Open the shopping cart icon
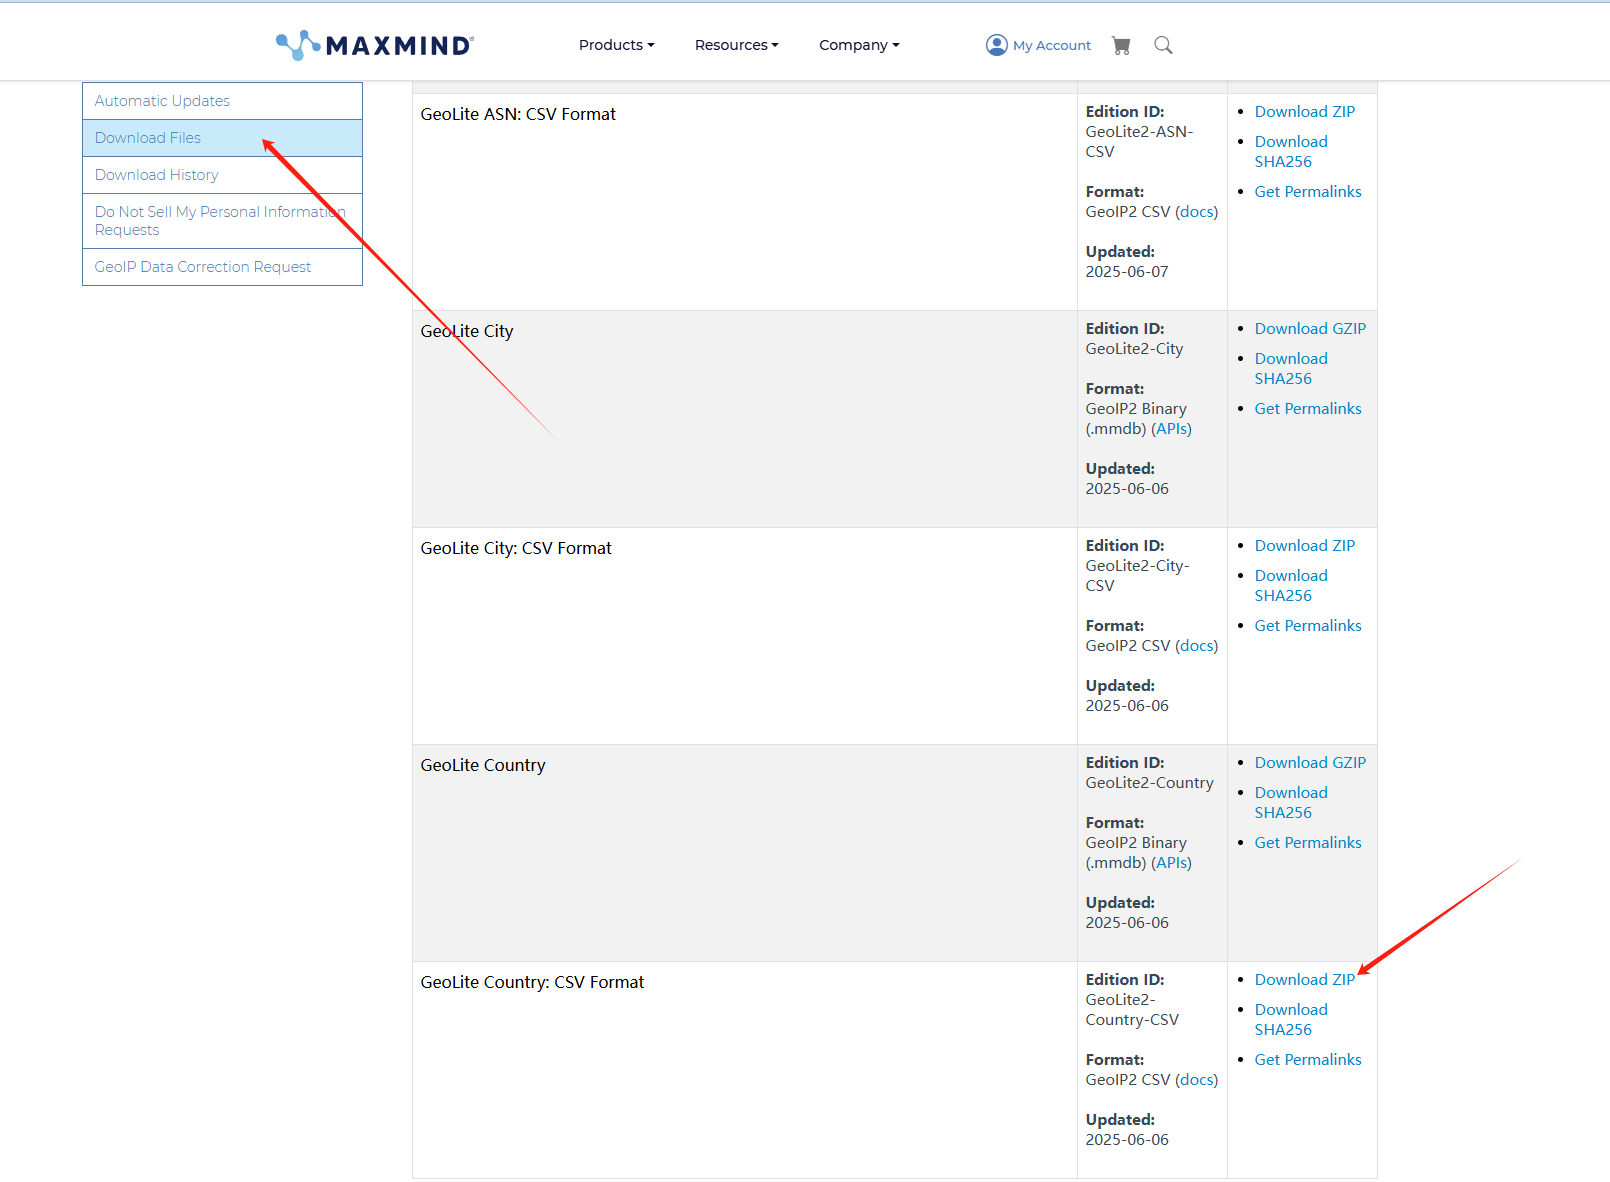The image size is (1610, 1182). [x=1121, y=45]
